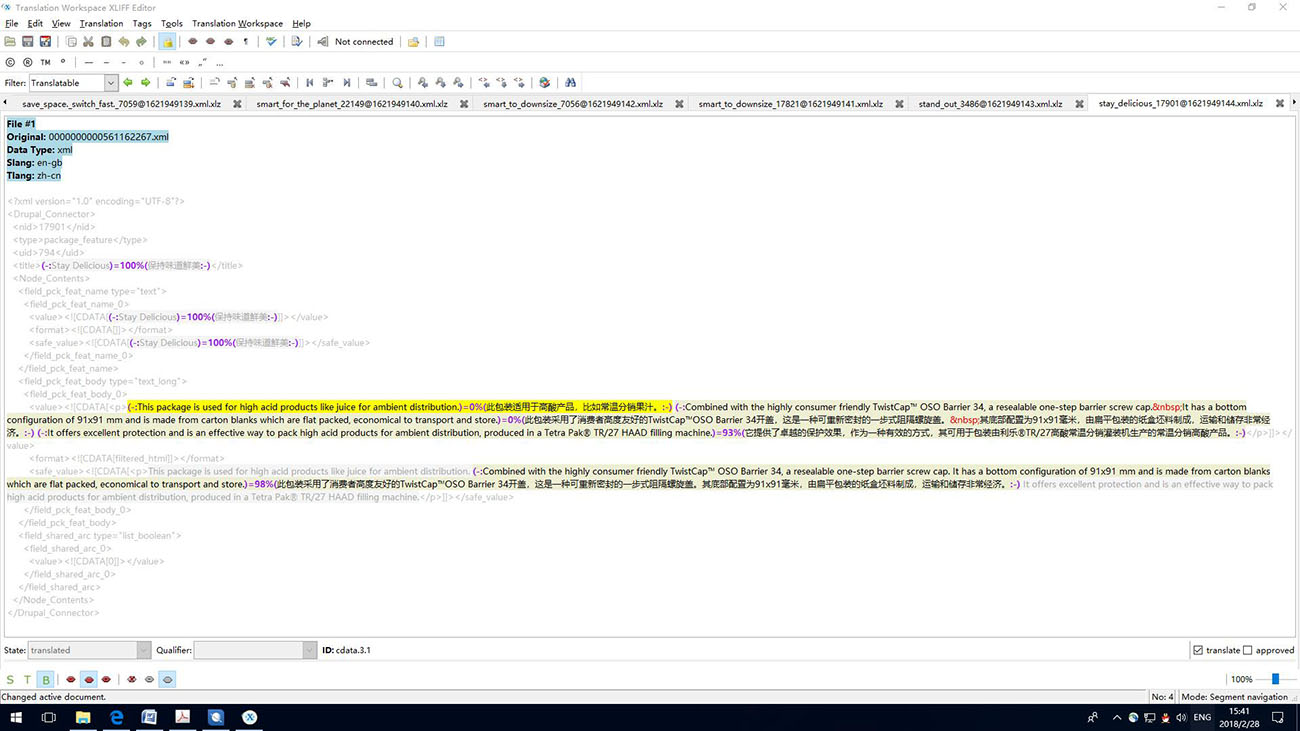
Task: Click the No: 4 status entry
Action: [1162, 697]
